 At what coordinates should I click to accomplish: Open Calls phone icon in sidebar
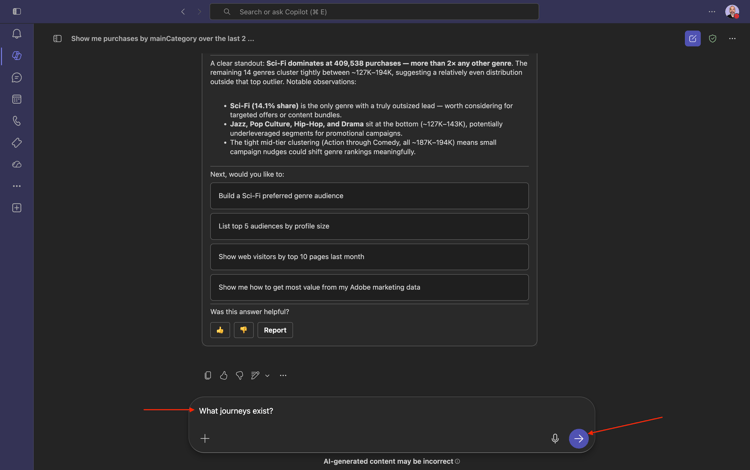pos(17,121)
